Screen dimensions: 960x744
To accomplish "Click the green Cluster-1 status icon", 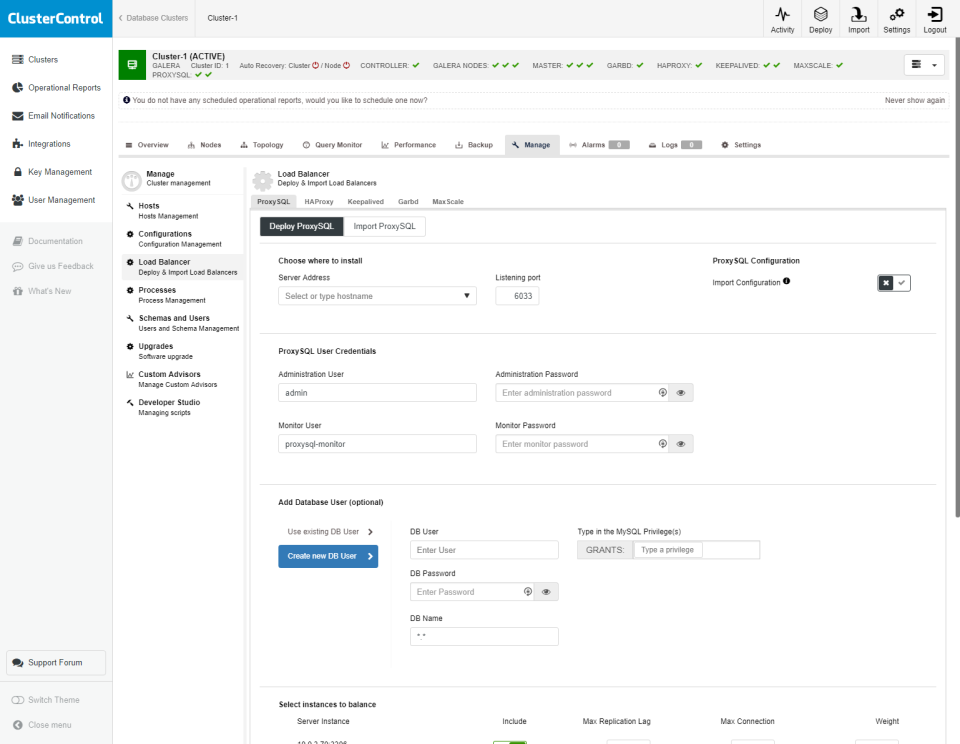I will click(x=132, y=65).
